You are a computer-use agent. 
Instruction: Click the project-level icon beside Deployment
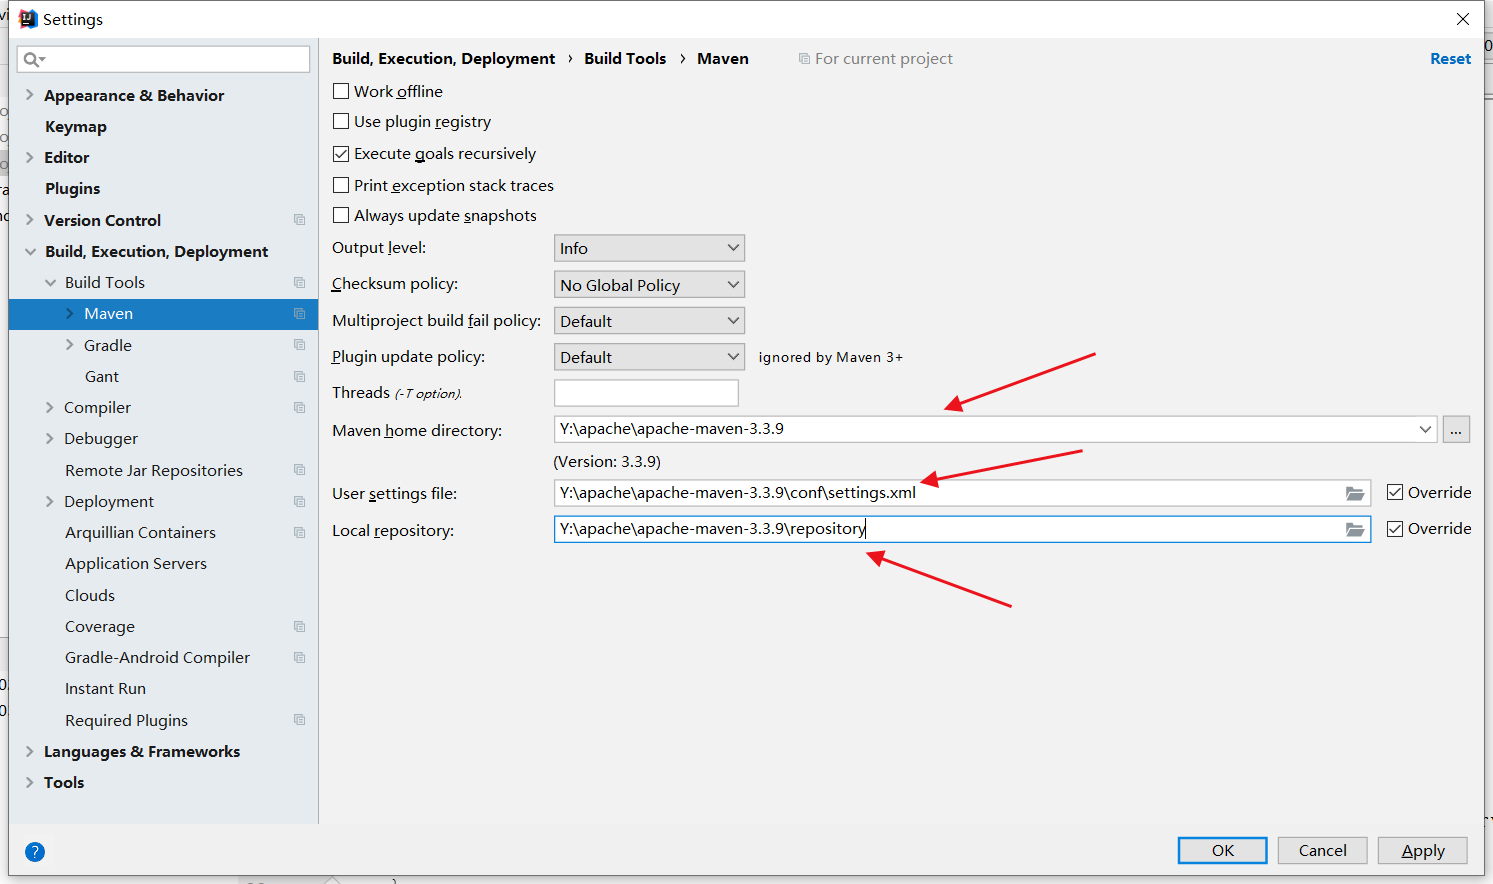point(299,501)
